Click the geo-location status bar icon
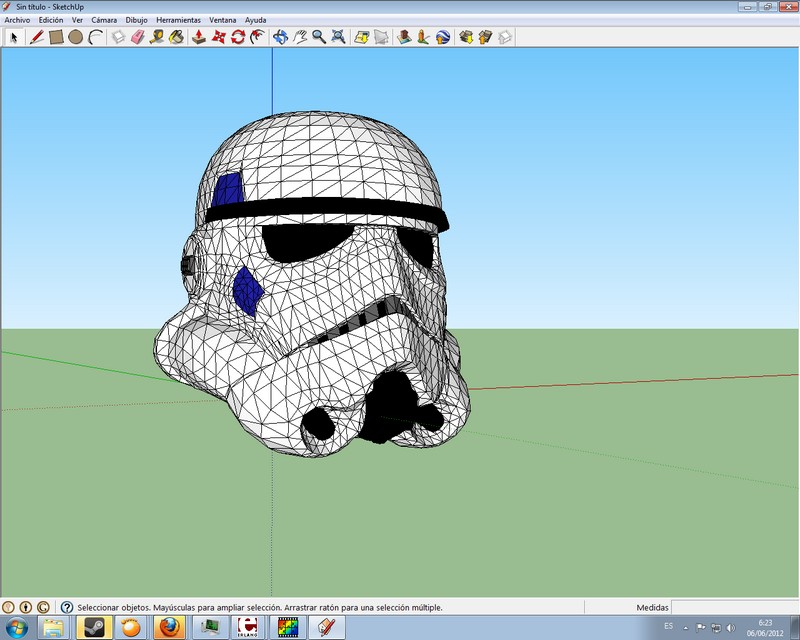Screen dimensions: 800x640 [8, 607]
